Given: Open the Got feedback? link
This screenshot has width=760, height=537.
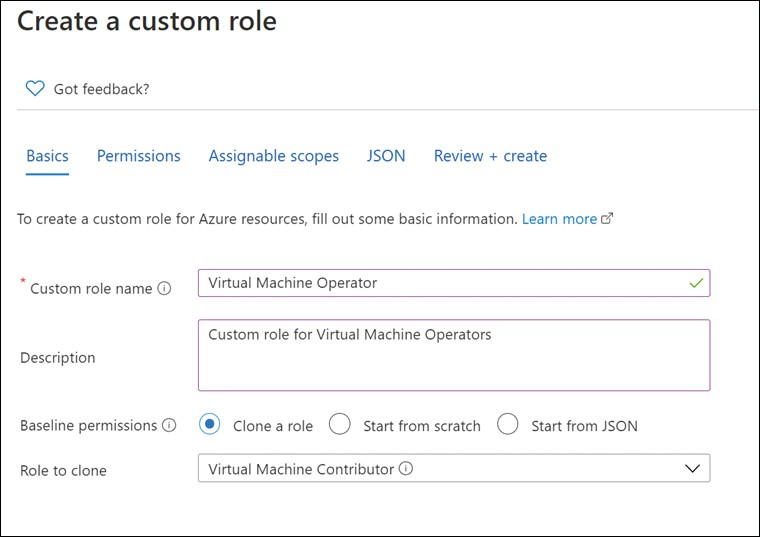Looking at the screenshot, I should pos(101,89).
